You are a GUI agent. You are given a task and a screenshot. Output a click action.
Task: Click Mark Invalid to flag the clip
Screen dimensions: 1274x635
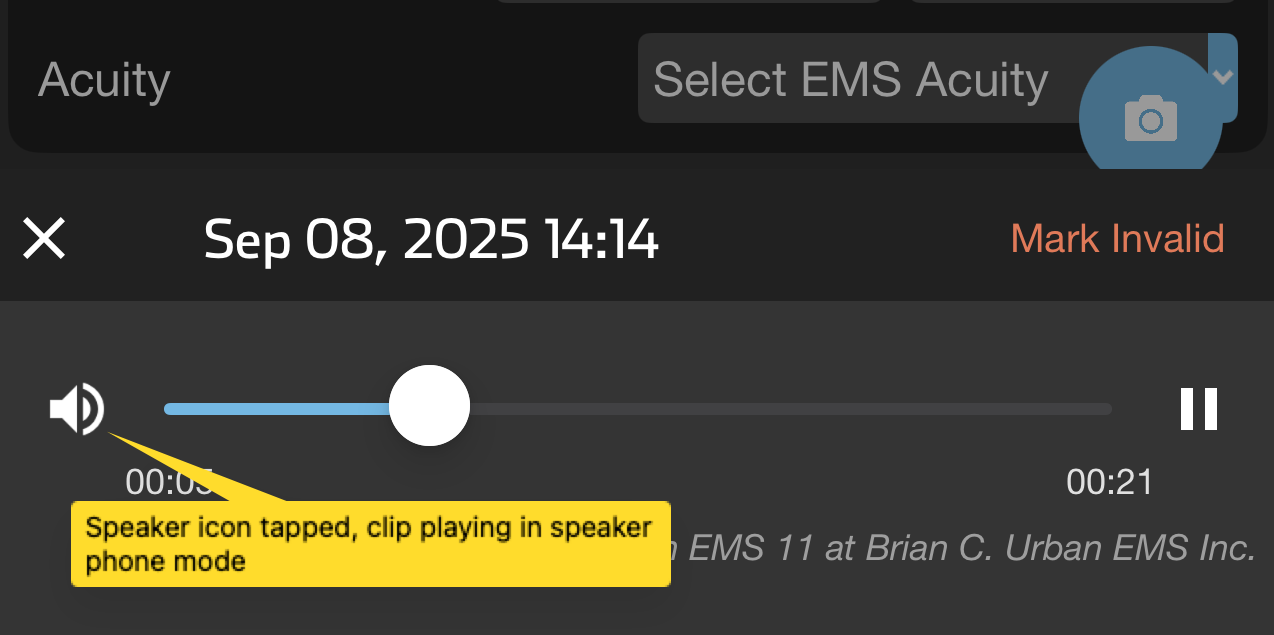tap(1117, 238)
